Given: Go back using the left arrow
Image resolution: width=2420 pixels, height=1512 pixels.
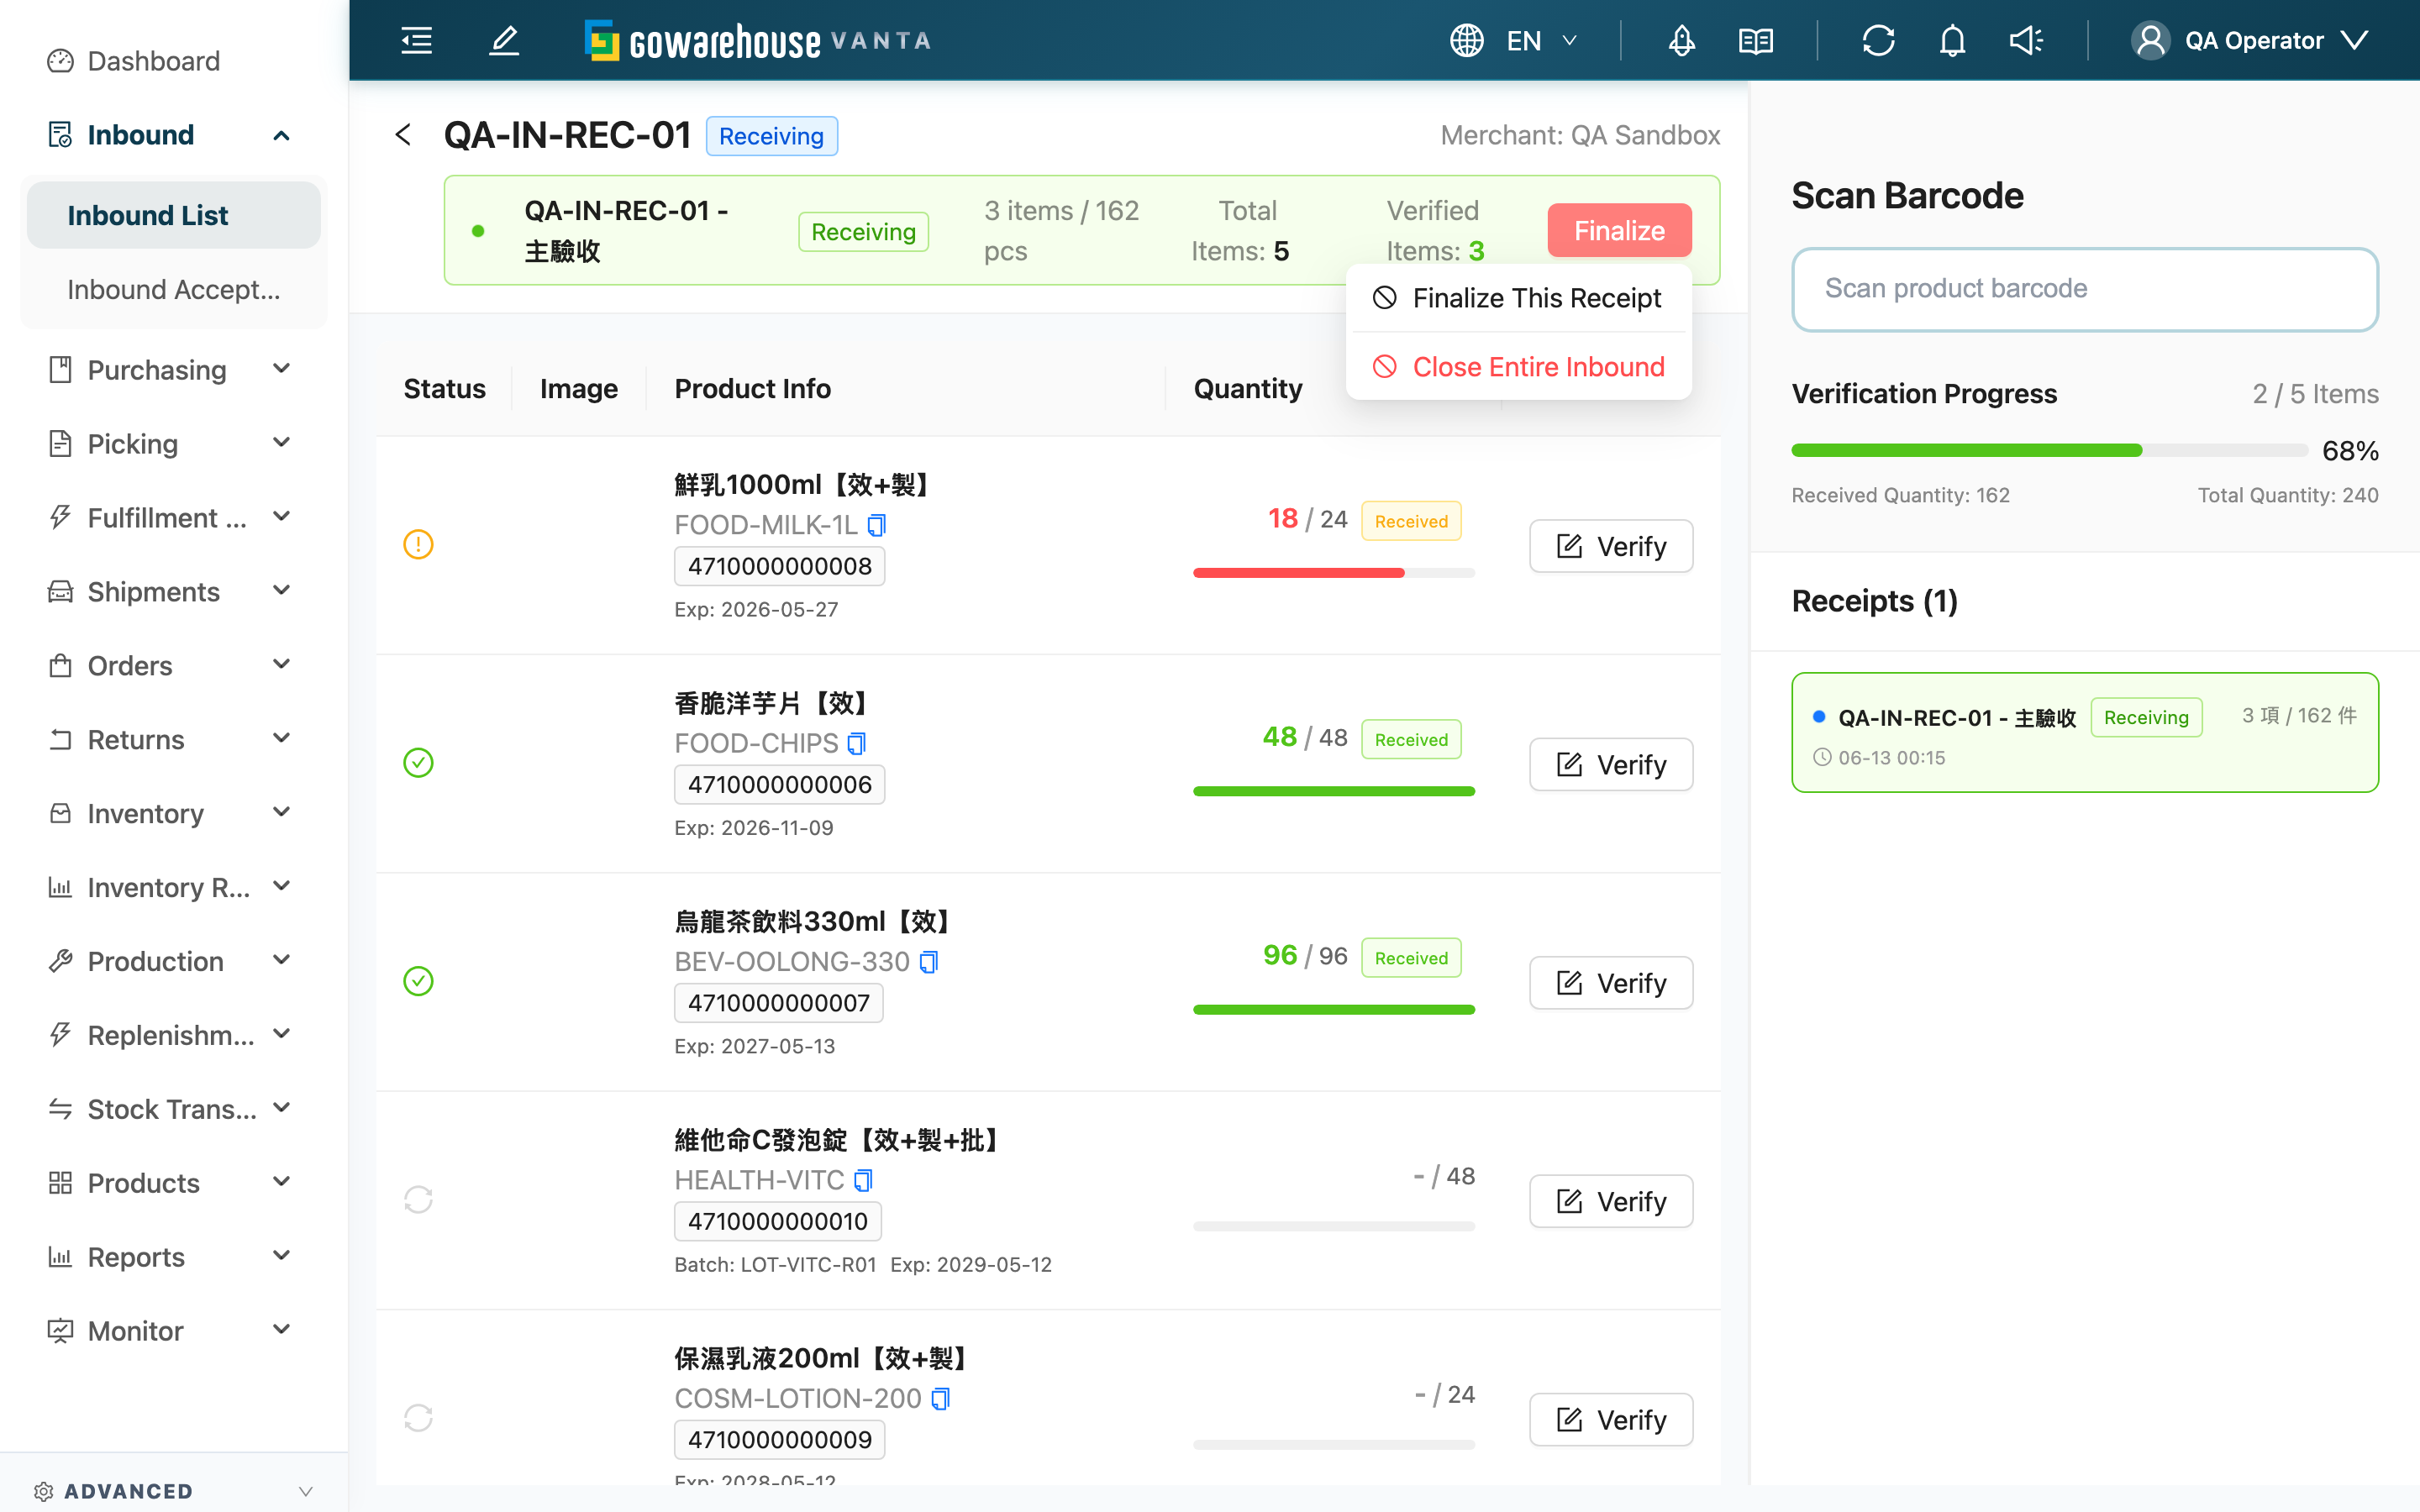Looking at the screenshot, I should (x=403, y=135).
